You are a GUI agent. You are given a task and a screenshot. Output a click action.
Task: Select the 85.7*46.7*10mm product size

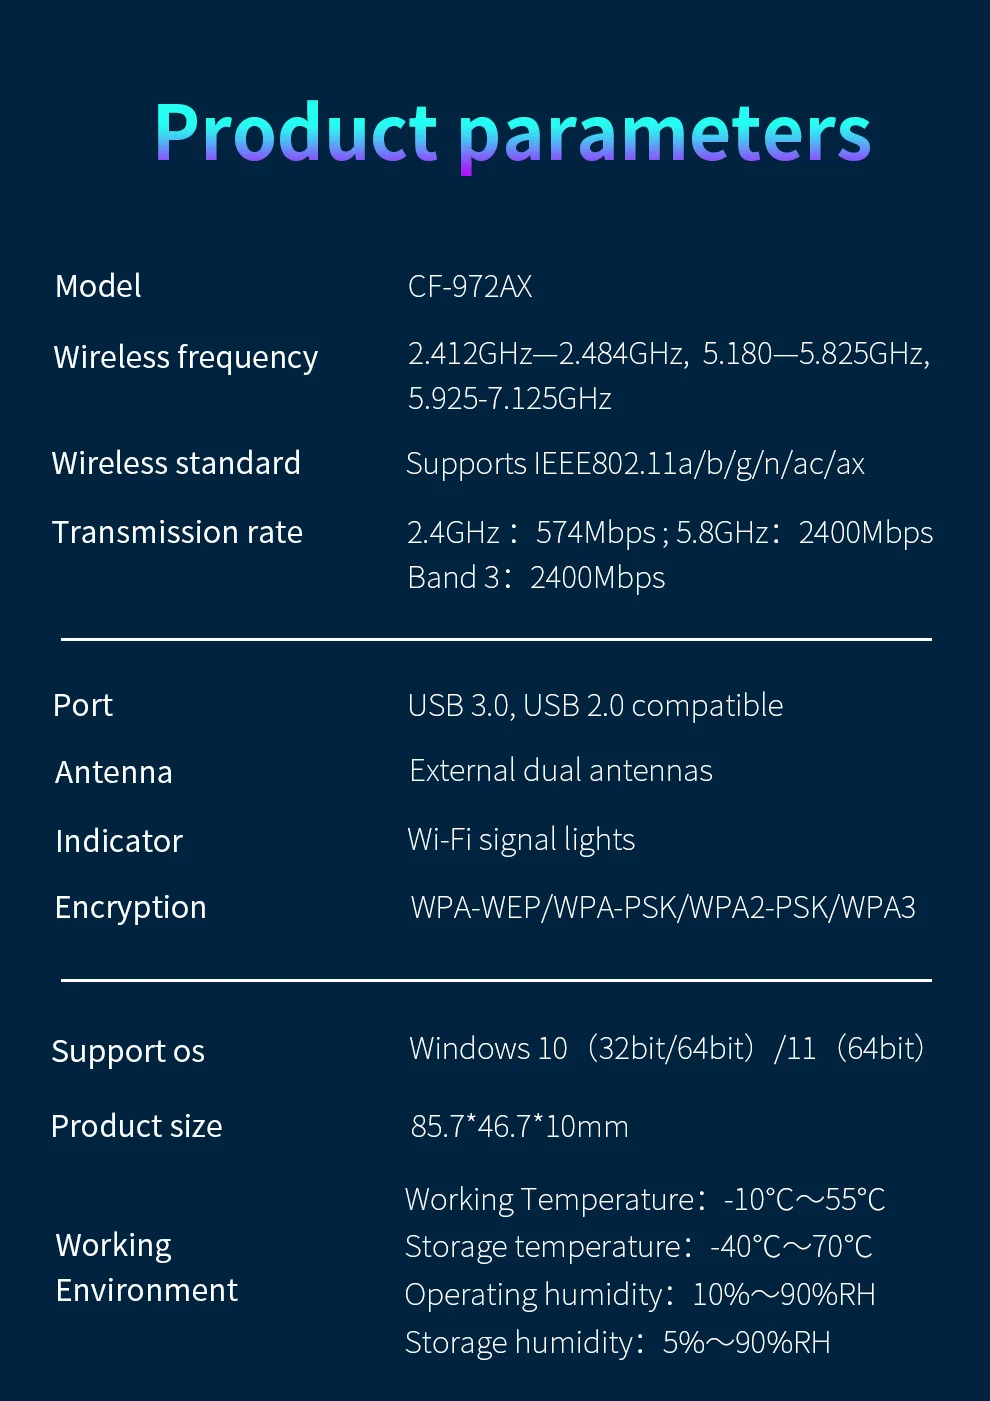tap(520, 1127)
